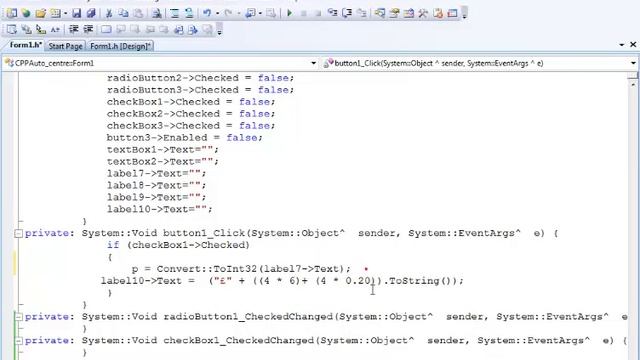Cut selection with the scissors icon
Image resolution: width=640 pixels, height=360 pixels.
(x=109, y=13)
